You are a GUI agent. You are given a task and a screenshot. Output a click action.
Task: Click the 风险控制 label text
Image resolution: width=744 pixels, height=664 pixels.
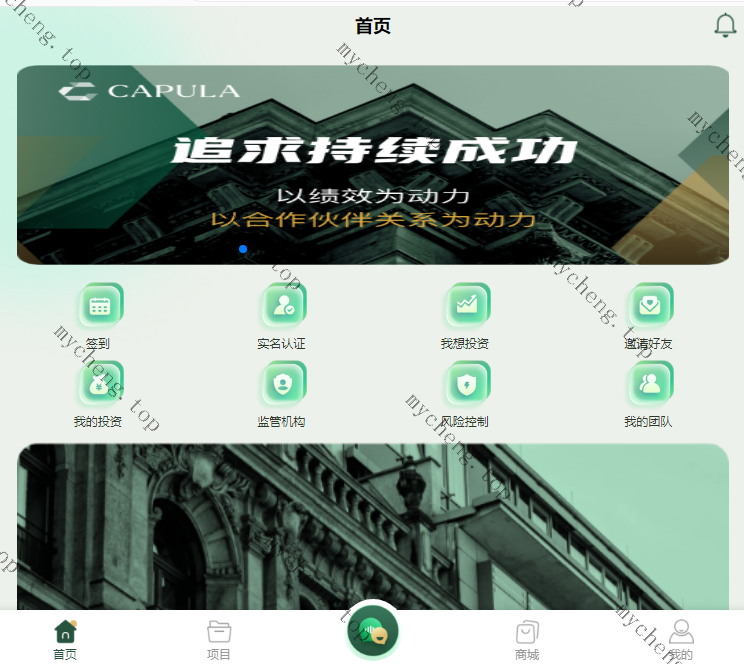coord(465,421)
